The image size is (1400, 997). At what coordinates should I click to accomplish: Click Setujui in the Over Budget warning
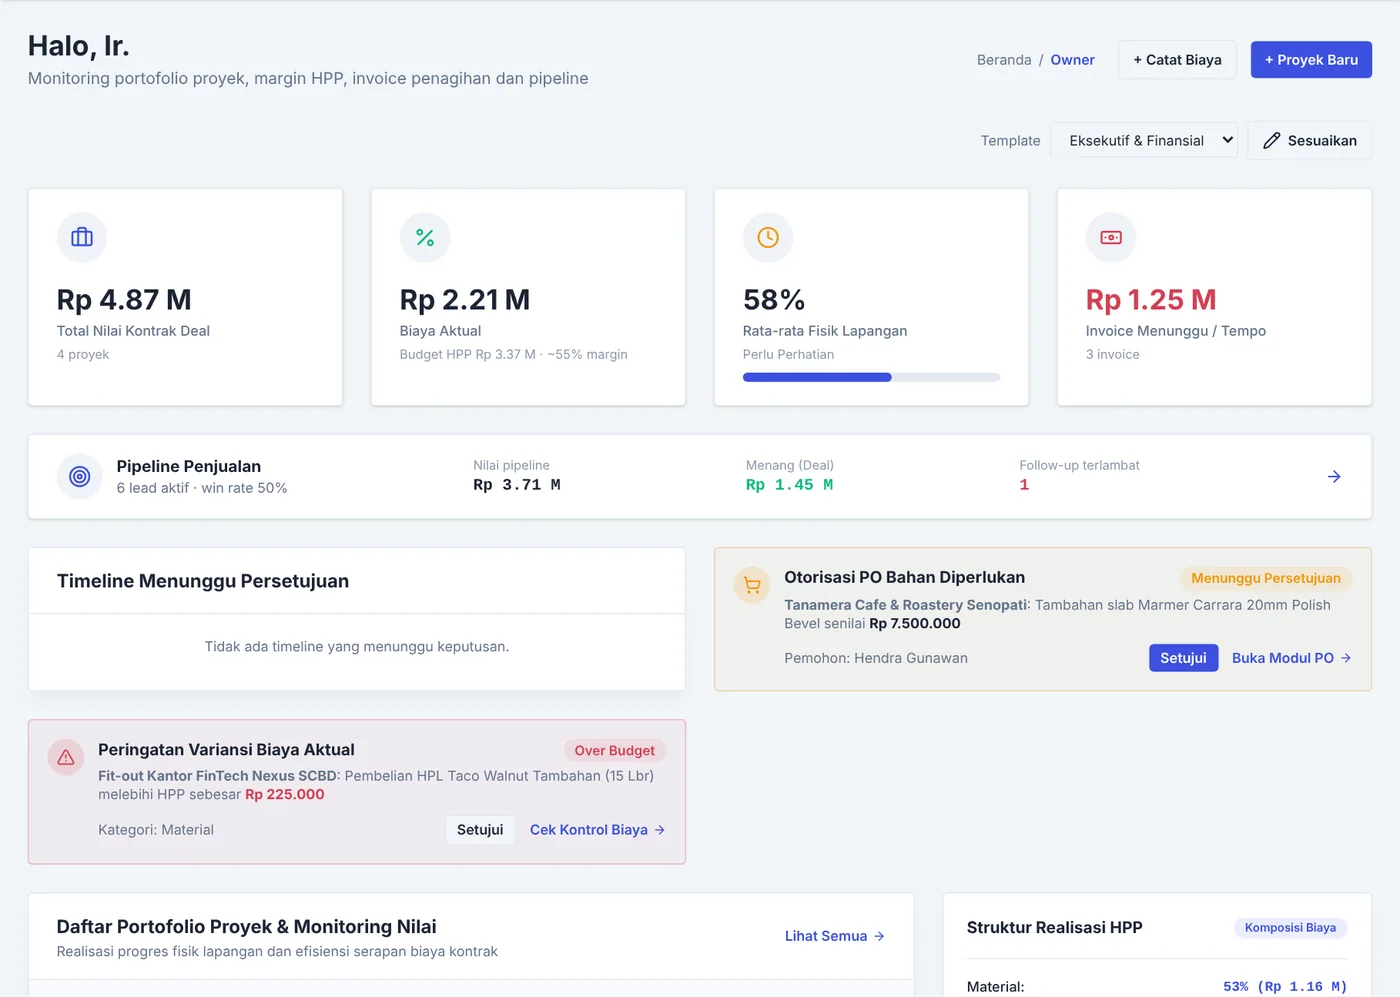pos(480,830)
